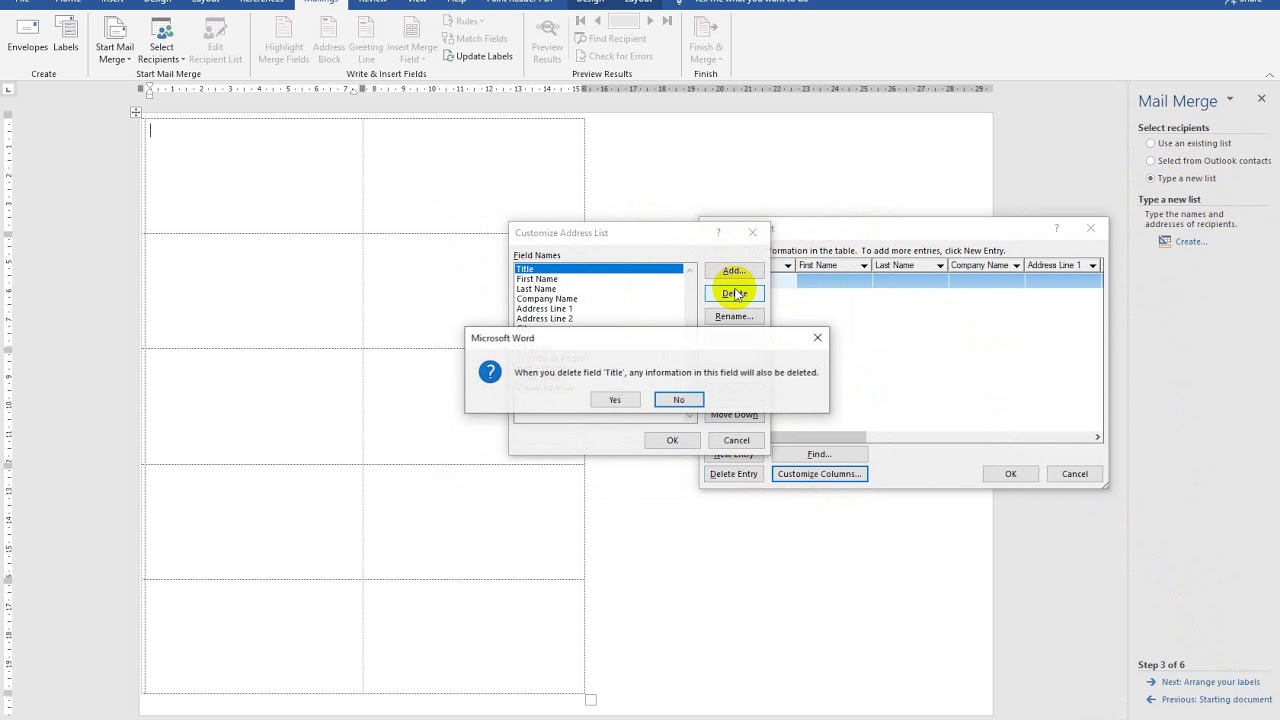Click Edit Recipient List icon
Viewport: 1280px width, 720px height.
[215, 41]
